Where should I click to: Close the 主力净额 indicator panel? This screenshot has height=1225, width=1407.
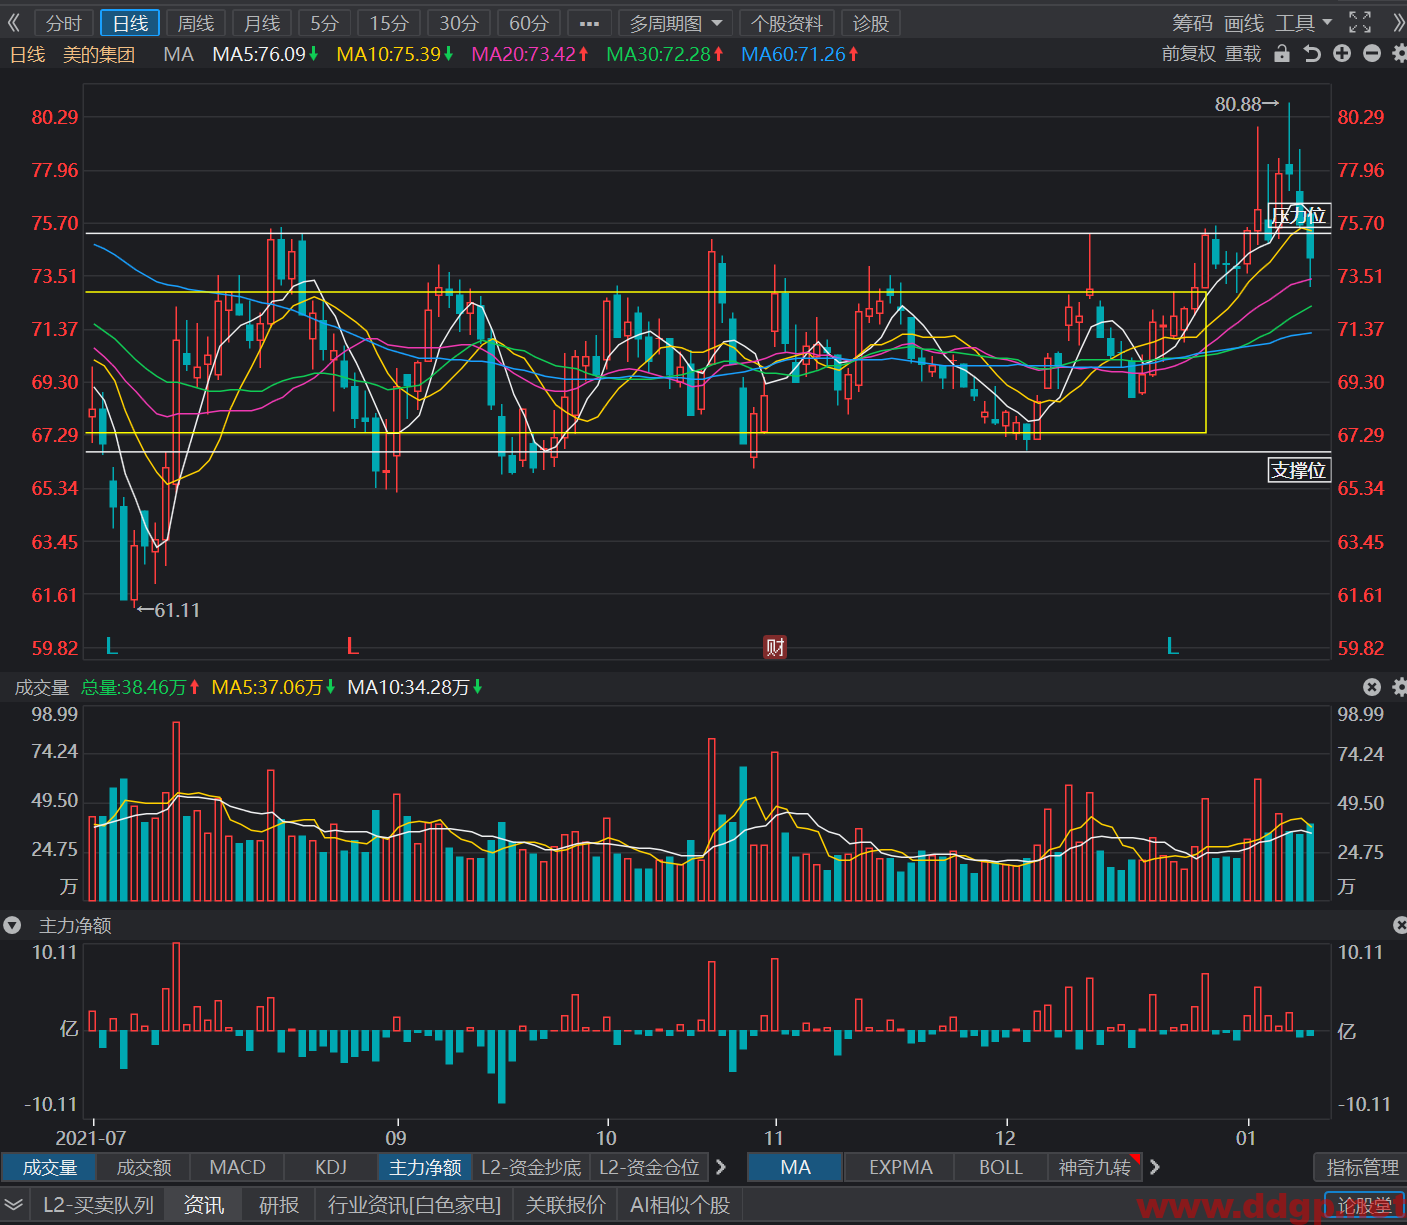(1400, 926)
